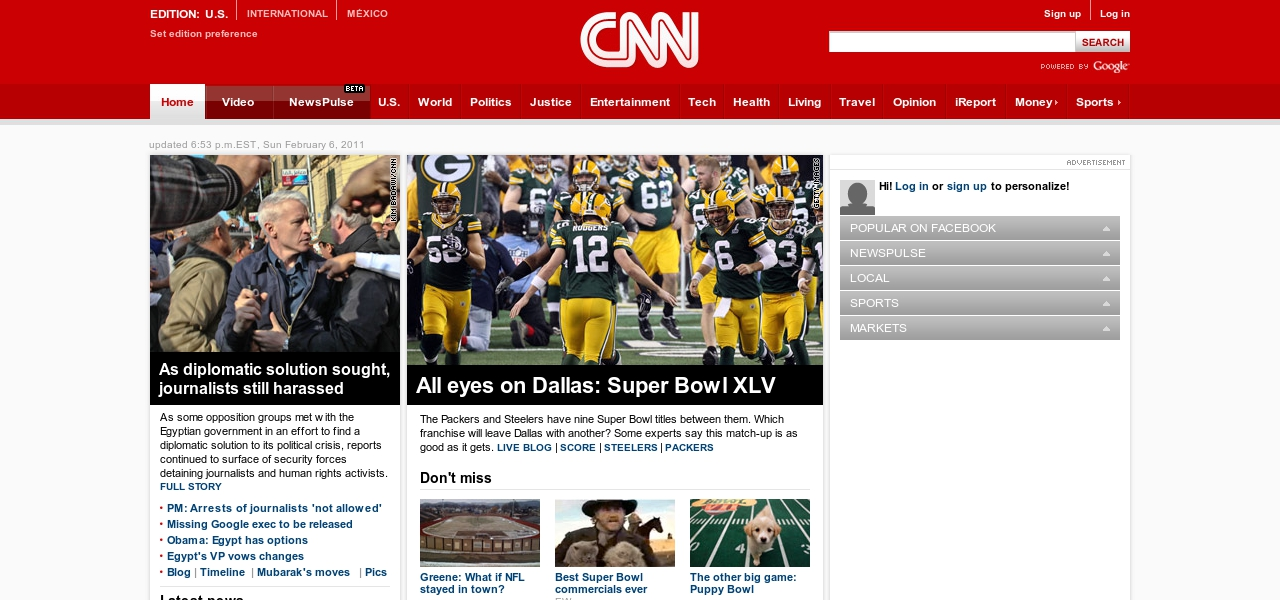Open the Puppy Bowl thumbnail image
Image resolution: width=1280 pixels, height=600 pixels.
tap(749, 533)
